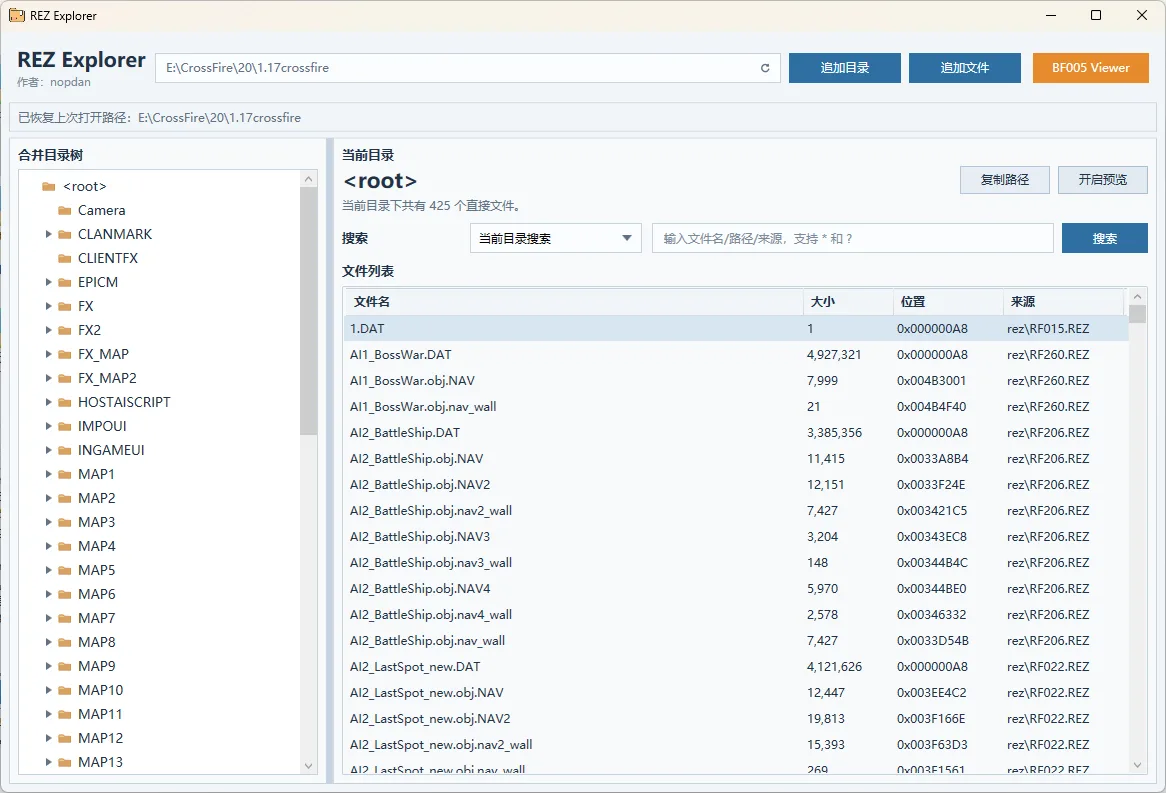The width and height of the screenshot is (1166, 793).
Task: Sort by the 大小 column header
Action: pos(848,301)
